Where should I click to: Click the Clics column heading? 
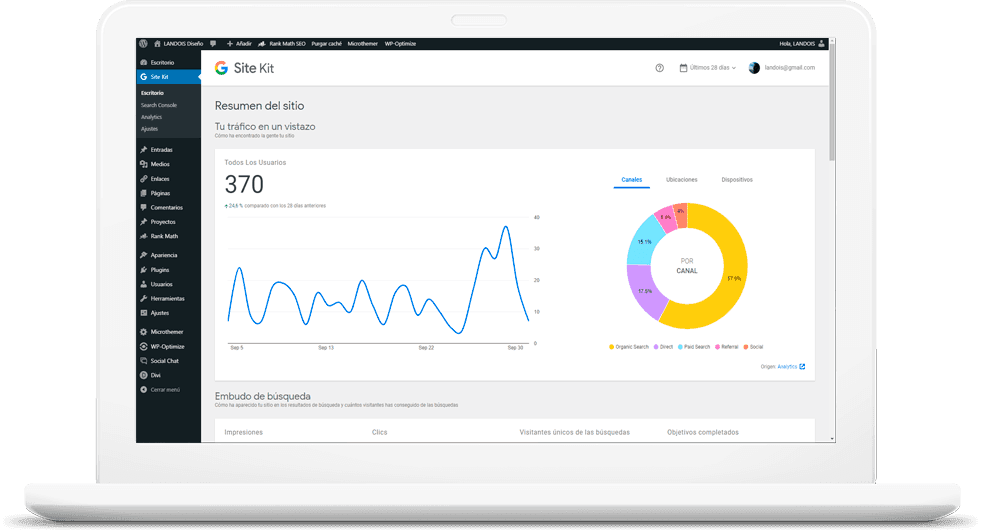[379, 432]
